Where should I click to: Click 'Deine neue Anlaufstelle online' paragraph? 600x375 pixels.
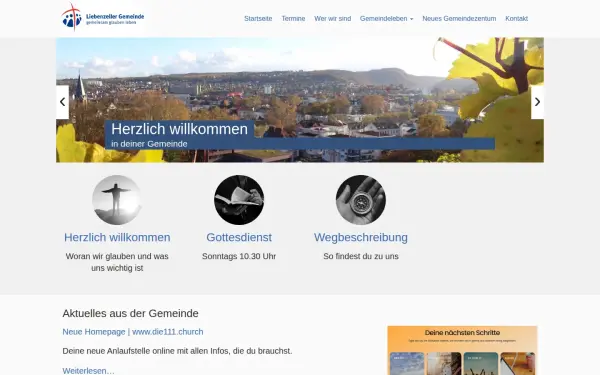coord(177,351)
